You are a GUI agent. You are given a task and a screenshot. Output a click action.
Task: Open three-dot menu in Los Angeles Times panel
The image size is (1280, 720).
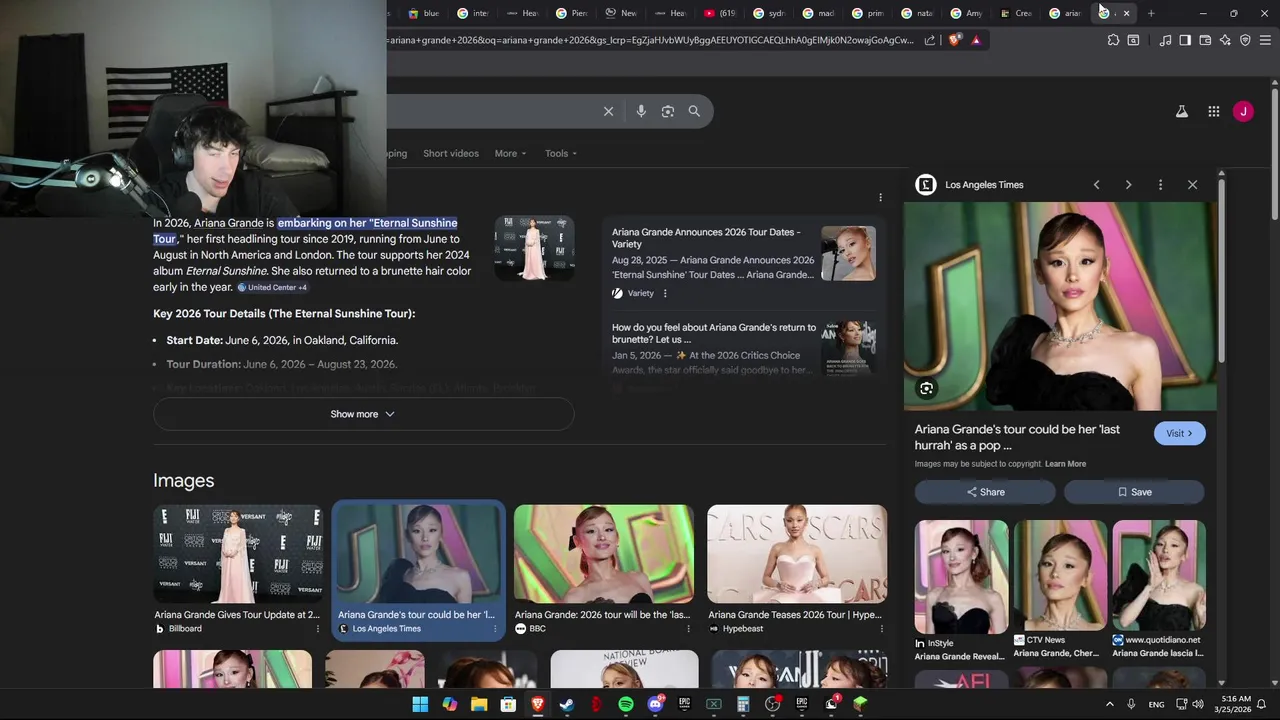1160,185
